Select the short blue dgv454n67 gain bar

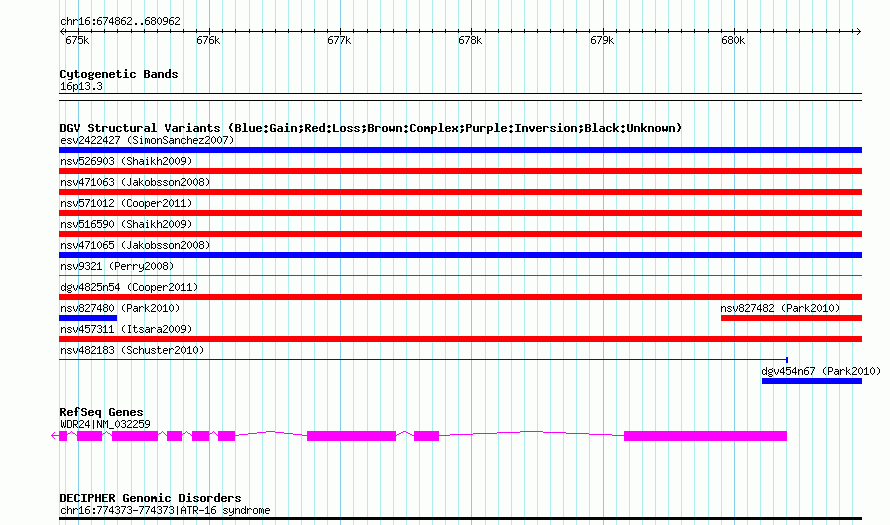click(812, 381)
